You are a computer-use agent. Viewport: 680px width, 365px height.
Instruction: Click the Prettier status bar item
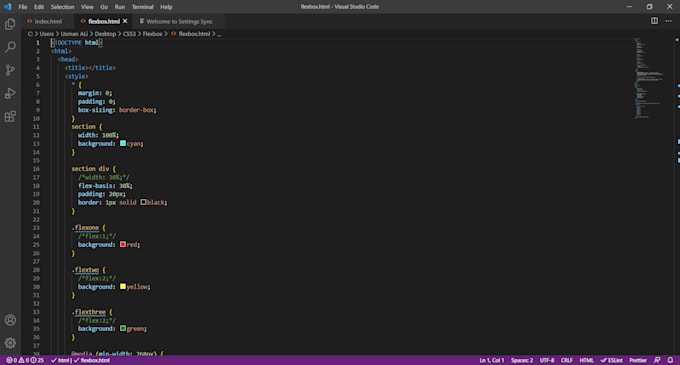pyautogui.click(x=638, y=360)
